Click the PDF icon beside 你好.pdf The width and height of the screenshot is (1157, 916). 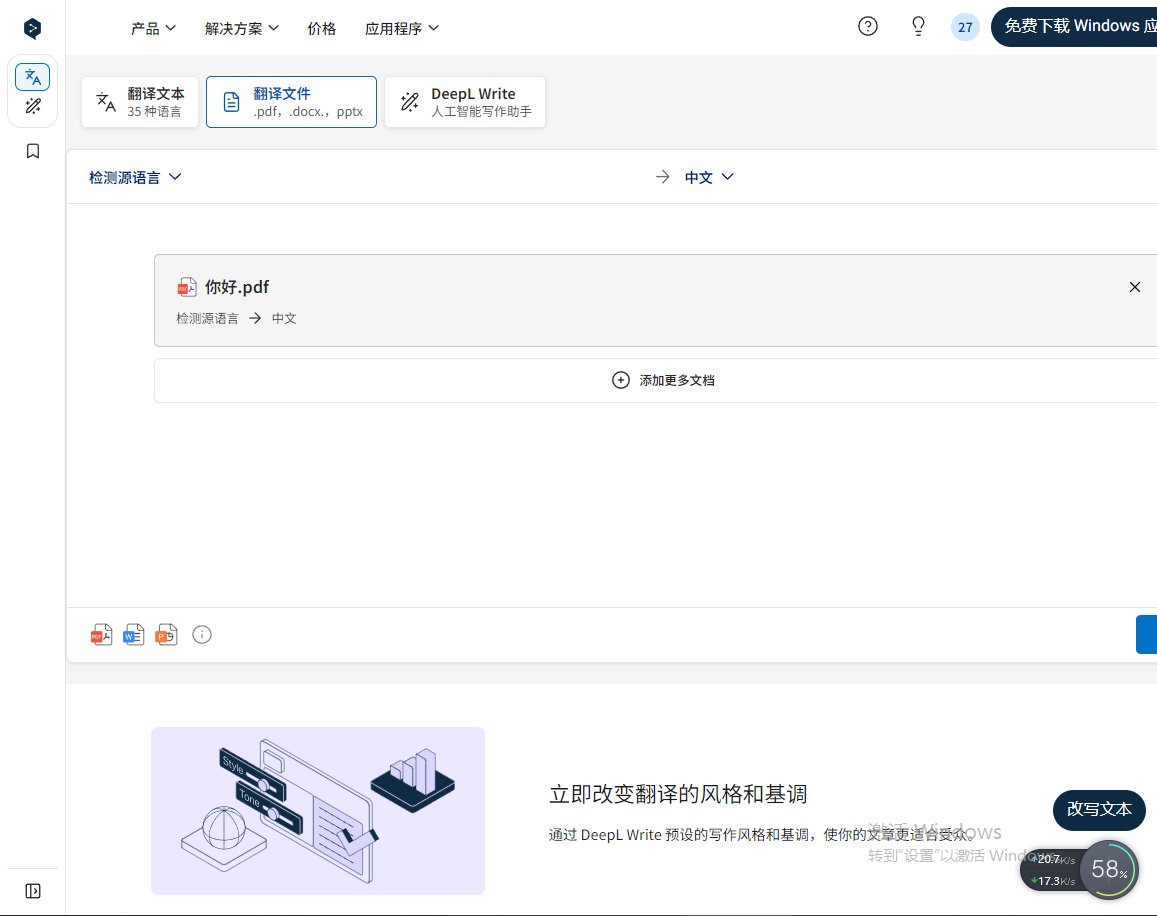[x=187, y=287]
